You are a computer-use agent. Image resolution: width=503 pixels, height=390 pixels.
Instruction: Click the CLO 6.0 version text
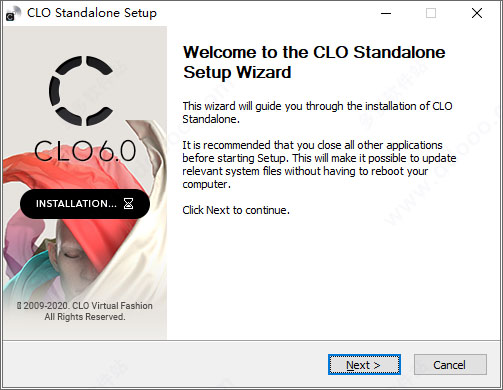tap(85, 151)
